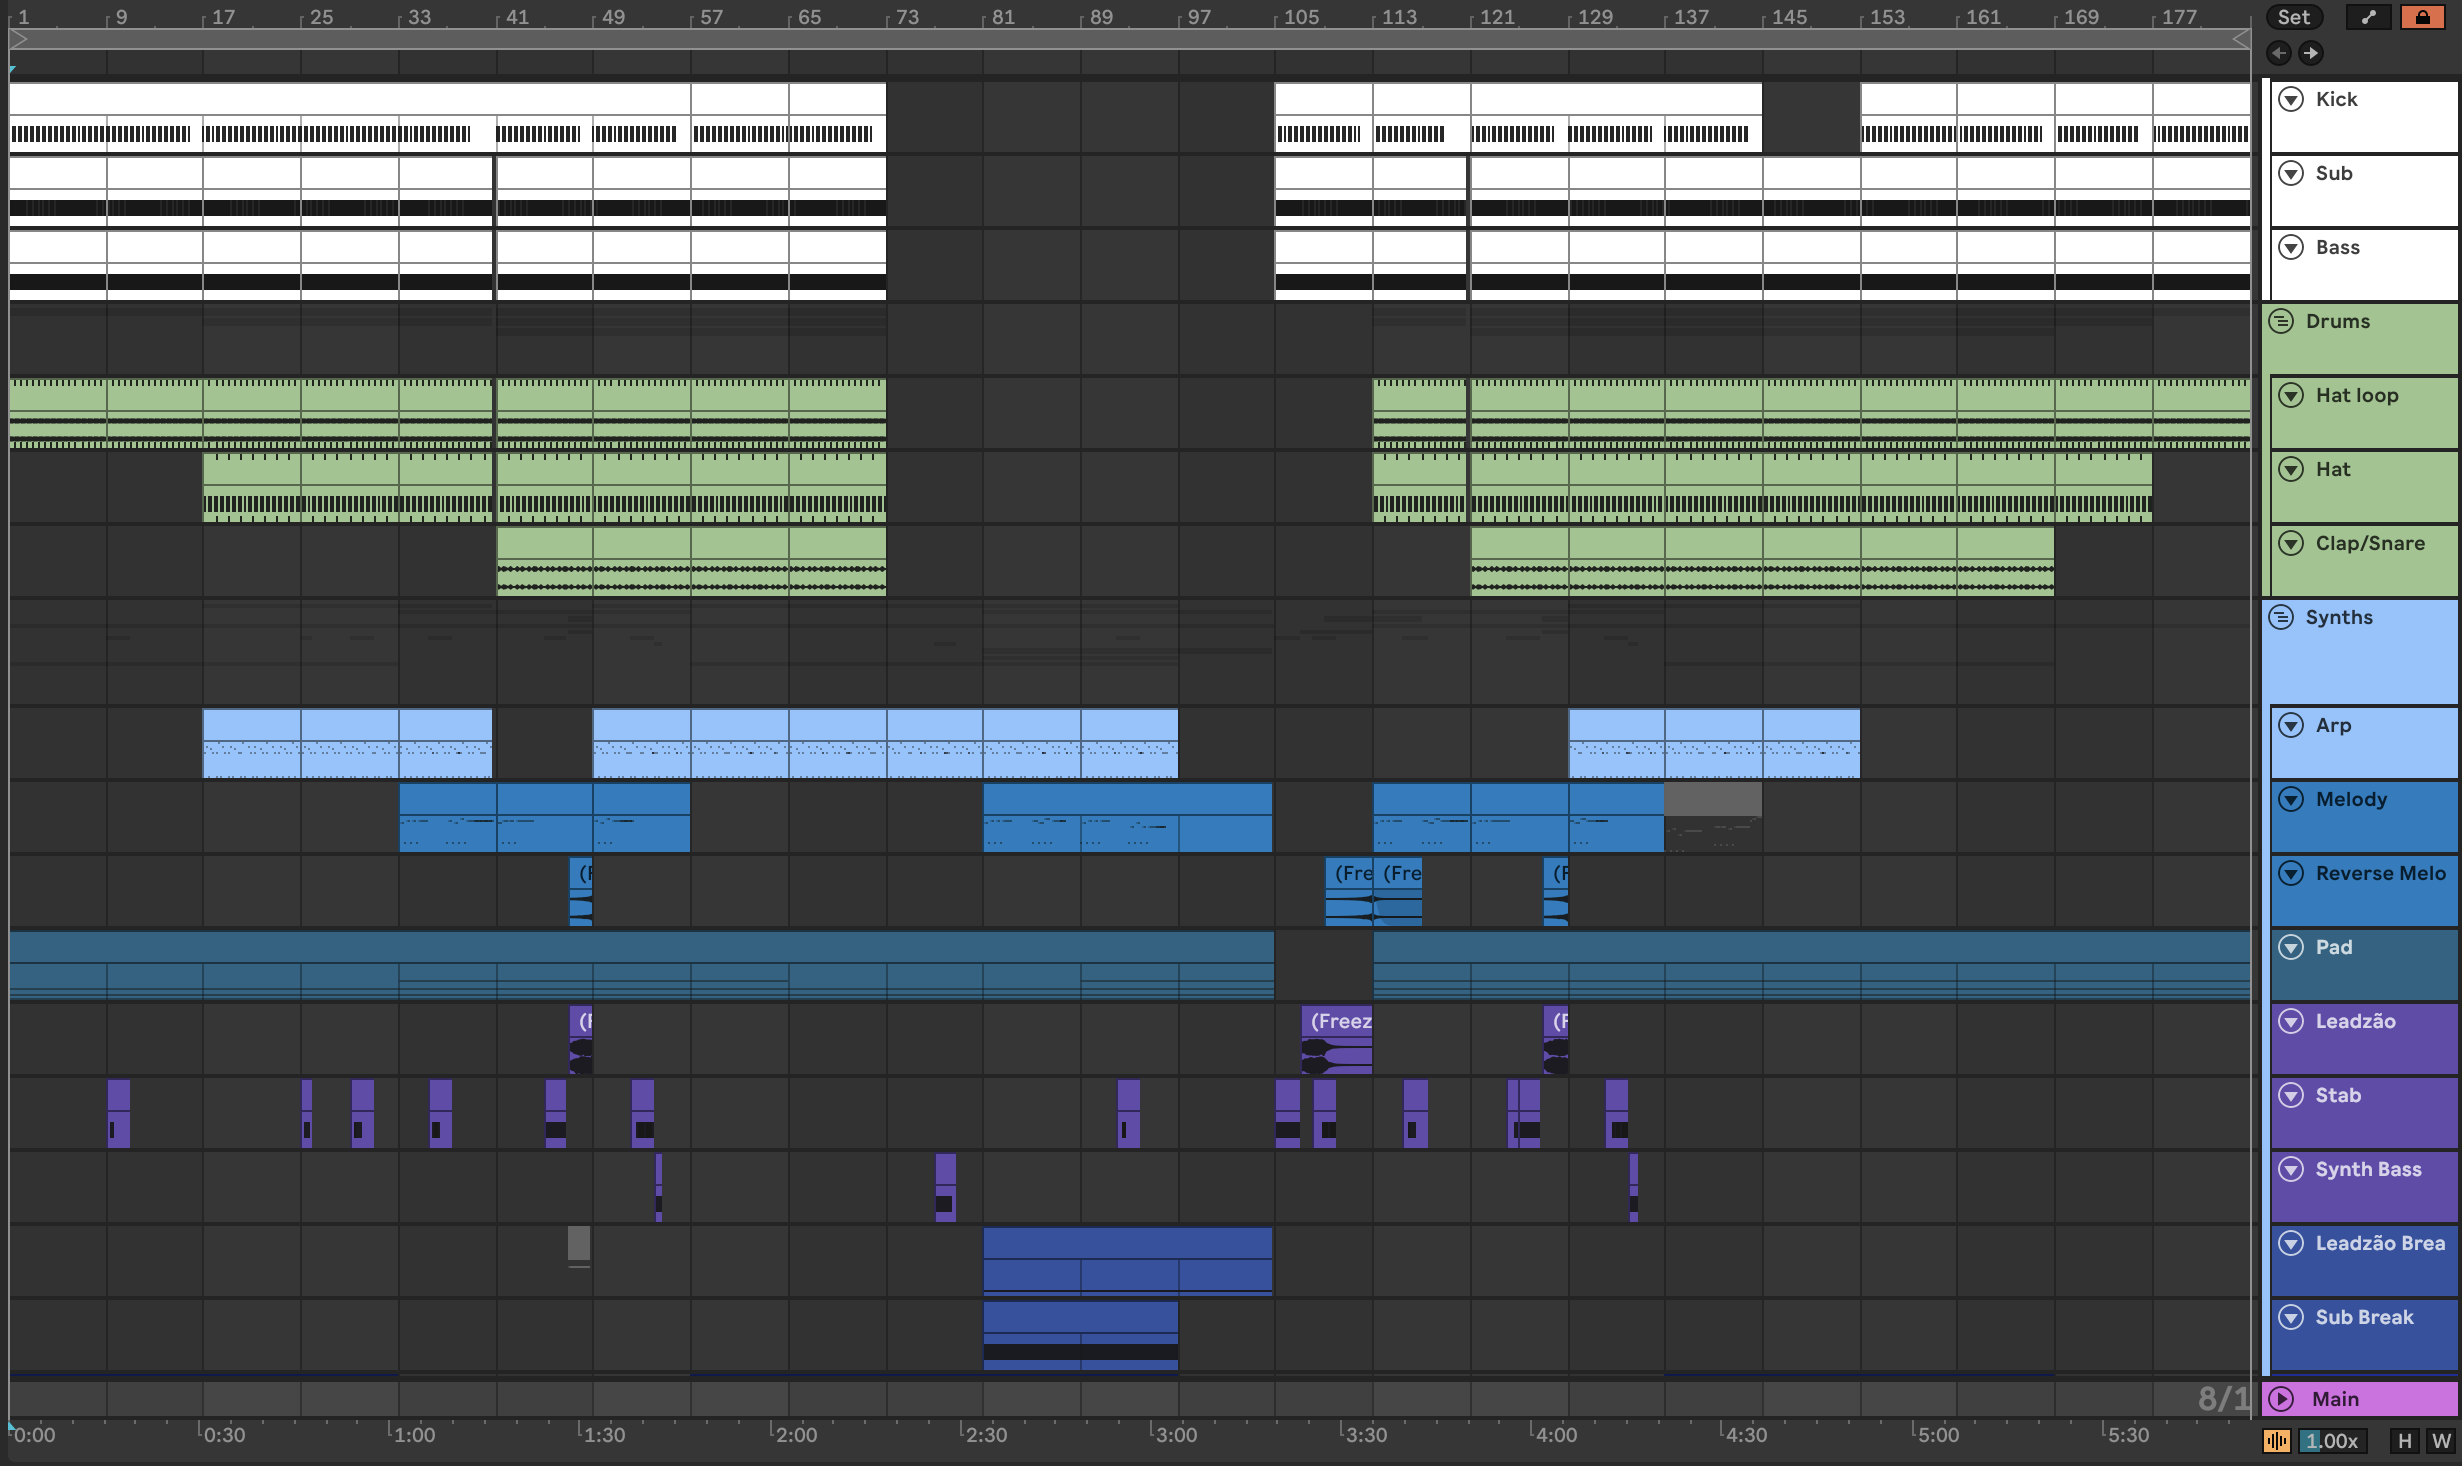This screenshot has width=2462, height=1466.
Task: Jump to previous locator arrow
Action: [x=2279, y=53]
